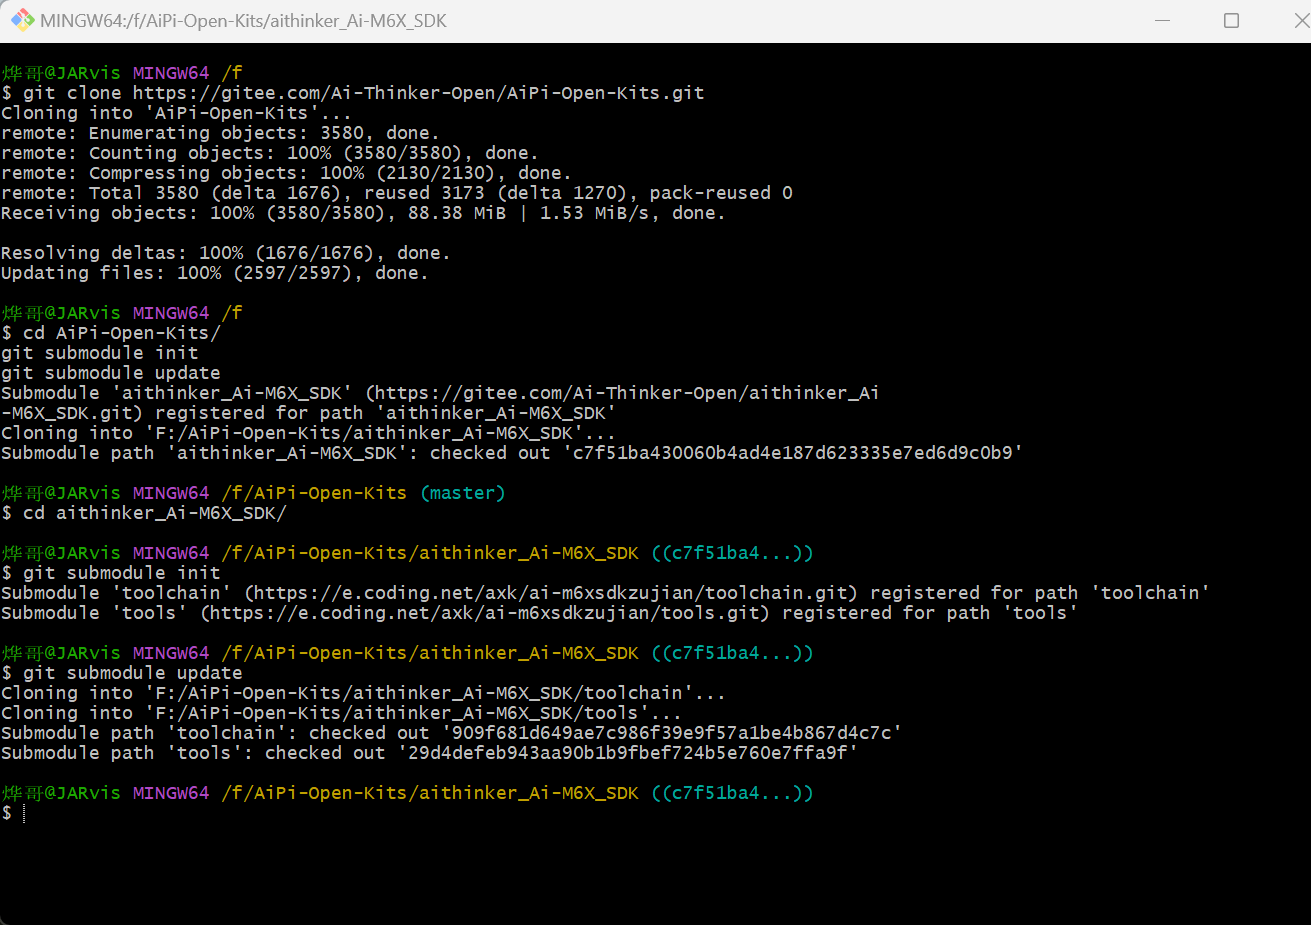The image size is (1311, 925).
Task: Click the 'git clone https://gitee.com/Ai-Thinker-Open/AiPi-Open-Kits.git' command line
Action: [353, 93]
